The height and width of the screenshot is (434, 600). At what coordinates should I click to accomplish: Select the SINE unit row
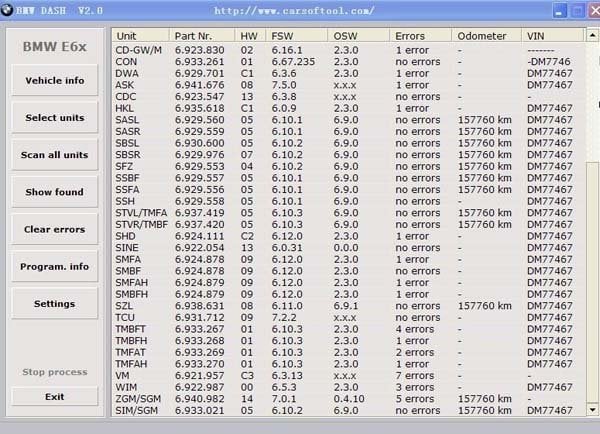pos(348,248)
